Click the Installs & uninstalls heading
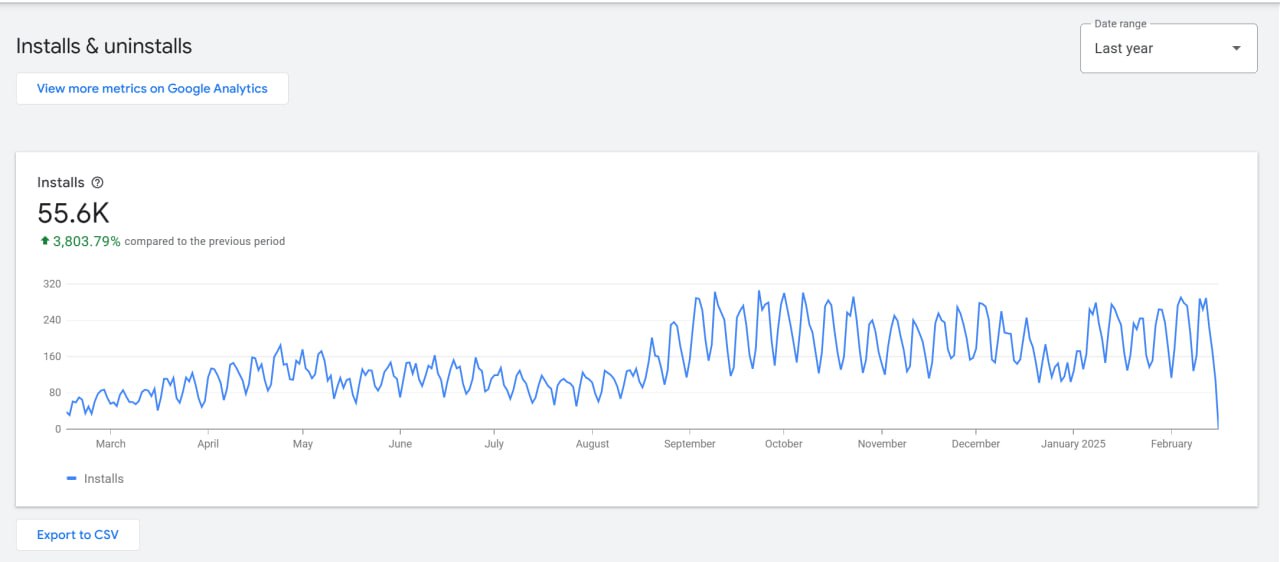1280x562 pixels. (104, 46)
